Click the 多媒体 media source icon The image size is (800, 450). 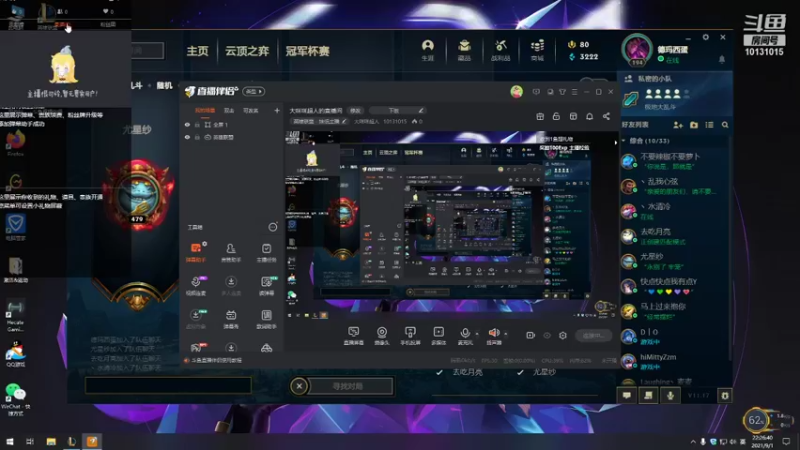click(438, 336)
